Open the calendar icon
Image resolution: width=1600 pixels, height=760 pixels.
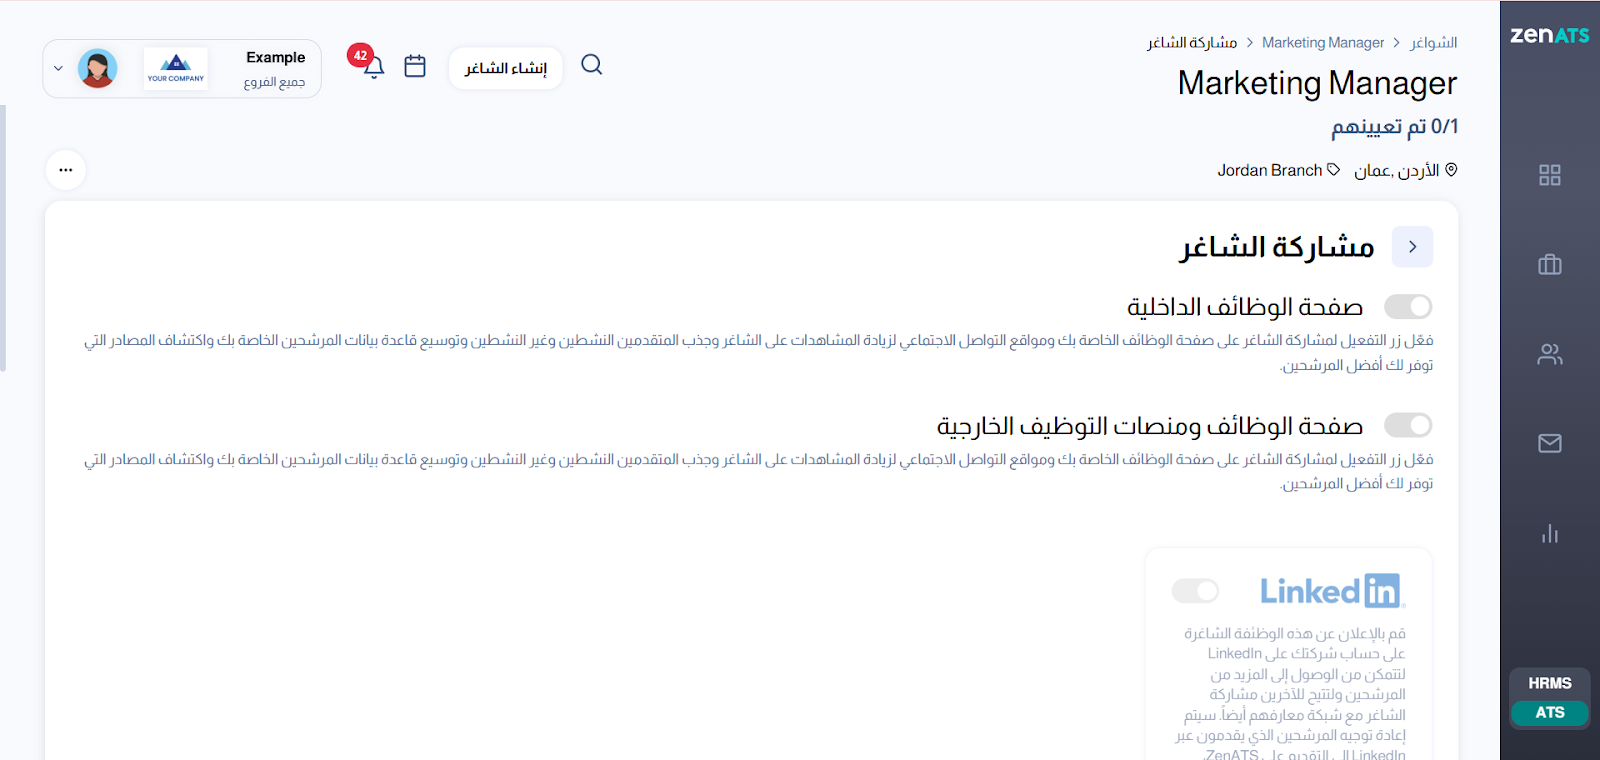[x=415, y=66]
